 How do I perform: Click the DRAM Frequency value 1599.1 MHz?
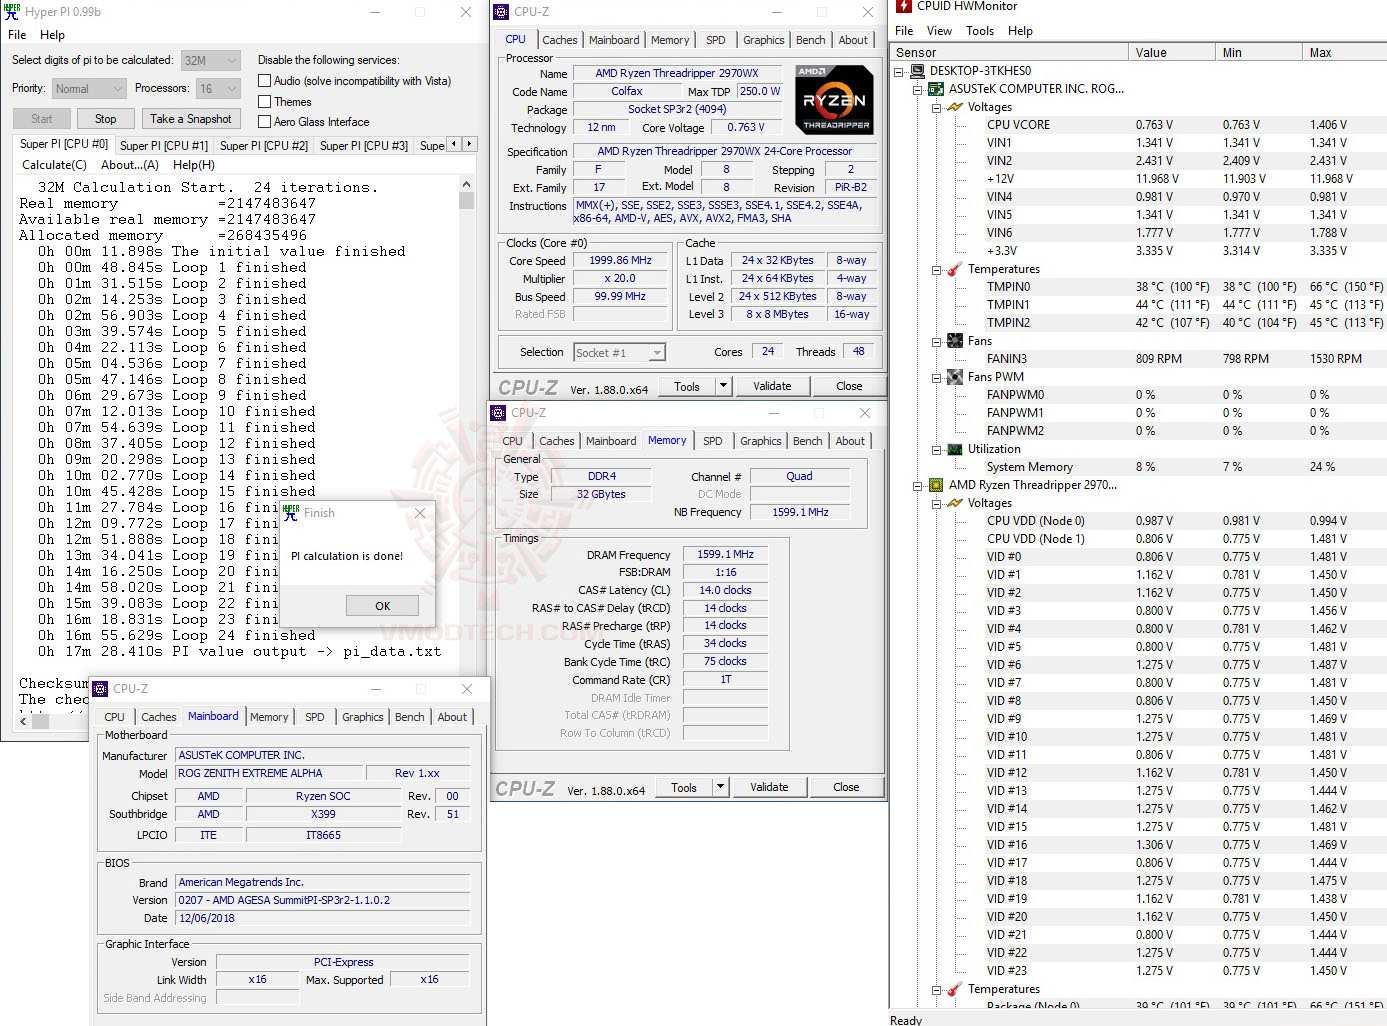point(726,554)
